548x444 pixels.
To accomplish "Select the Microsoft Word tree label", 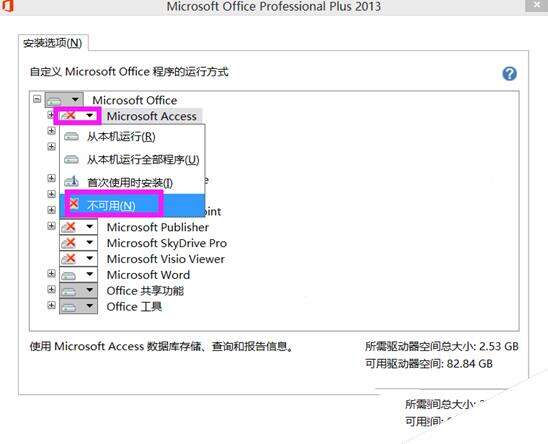I will click(148, 275).
